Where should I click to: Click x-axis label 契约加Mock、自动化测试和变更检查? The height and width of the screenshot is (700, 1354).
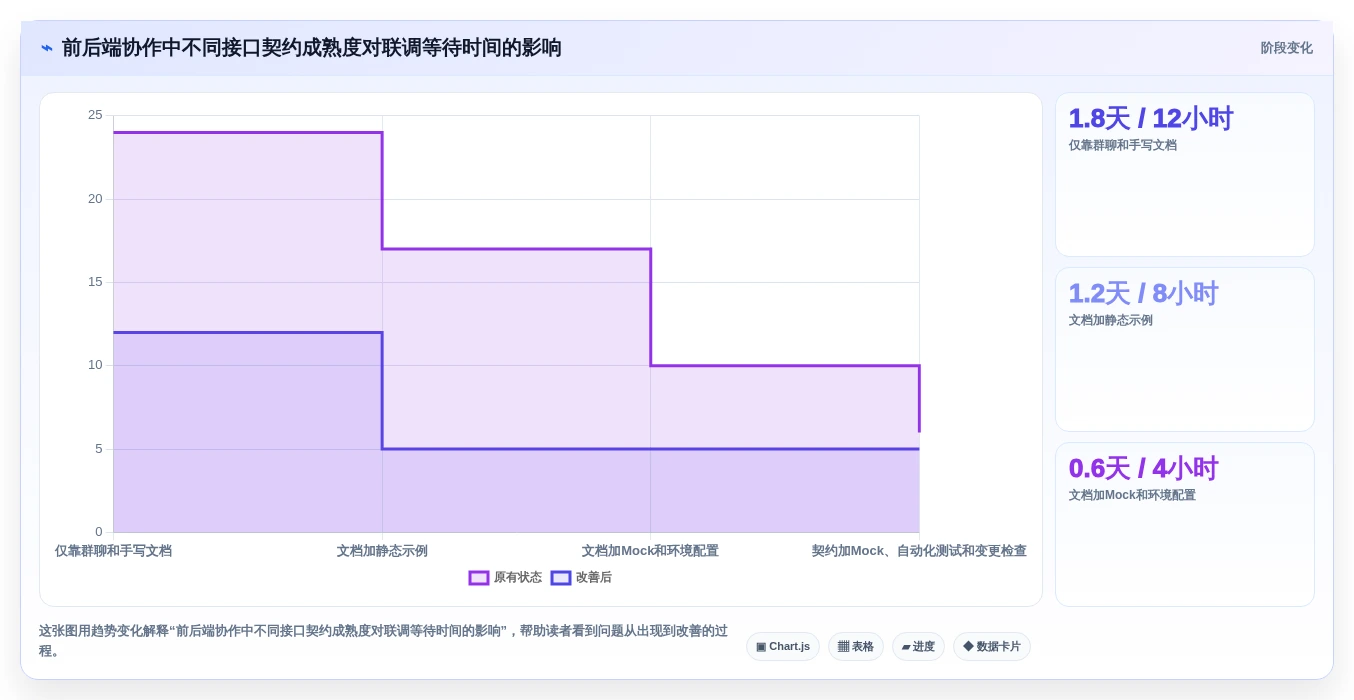[919, 551]
